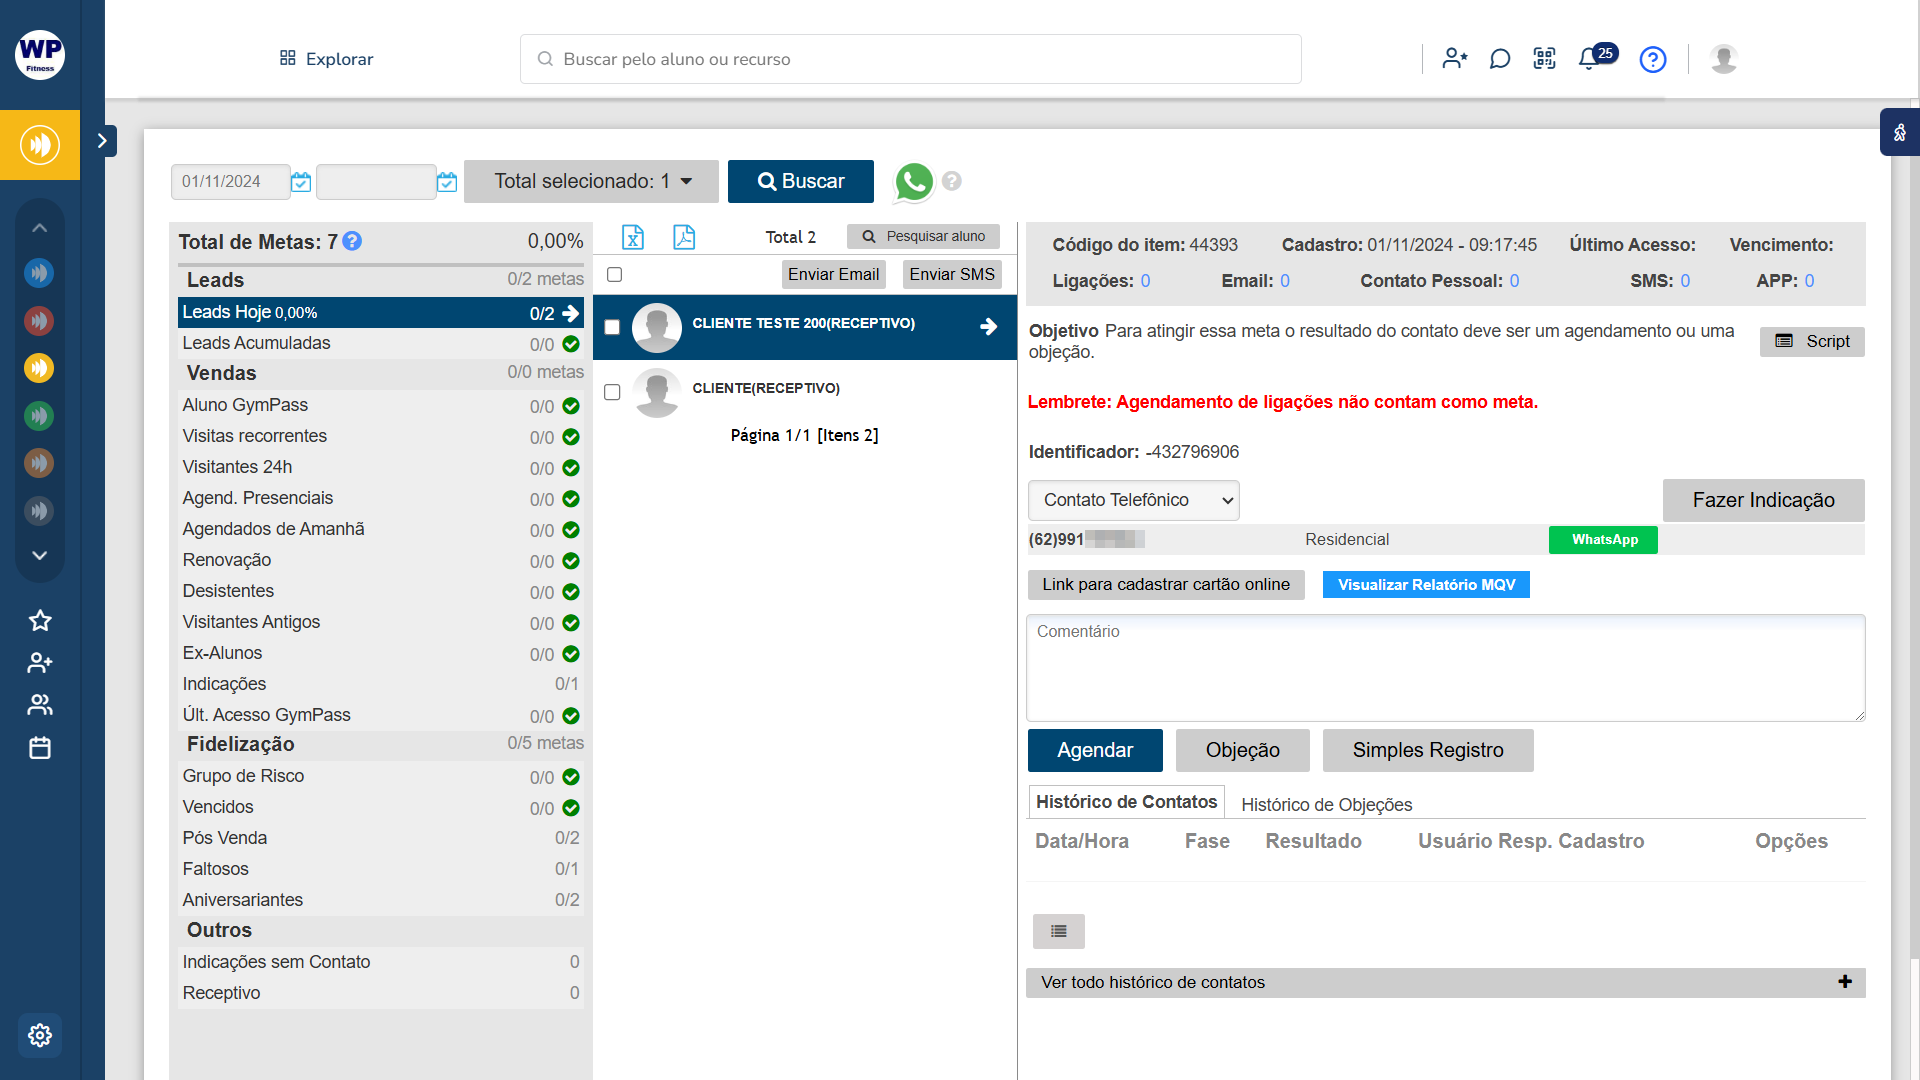
Task: Check the CLIENTE TESTE 200 checkbox
Action: pos(612,327)
